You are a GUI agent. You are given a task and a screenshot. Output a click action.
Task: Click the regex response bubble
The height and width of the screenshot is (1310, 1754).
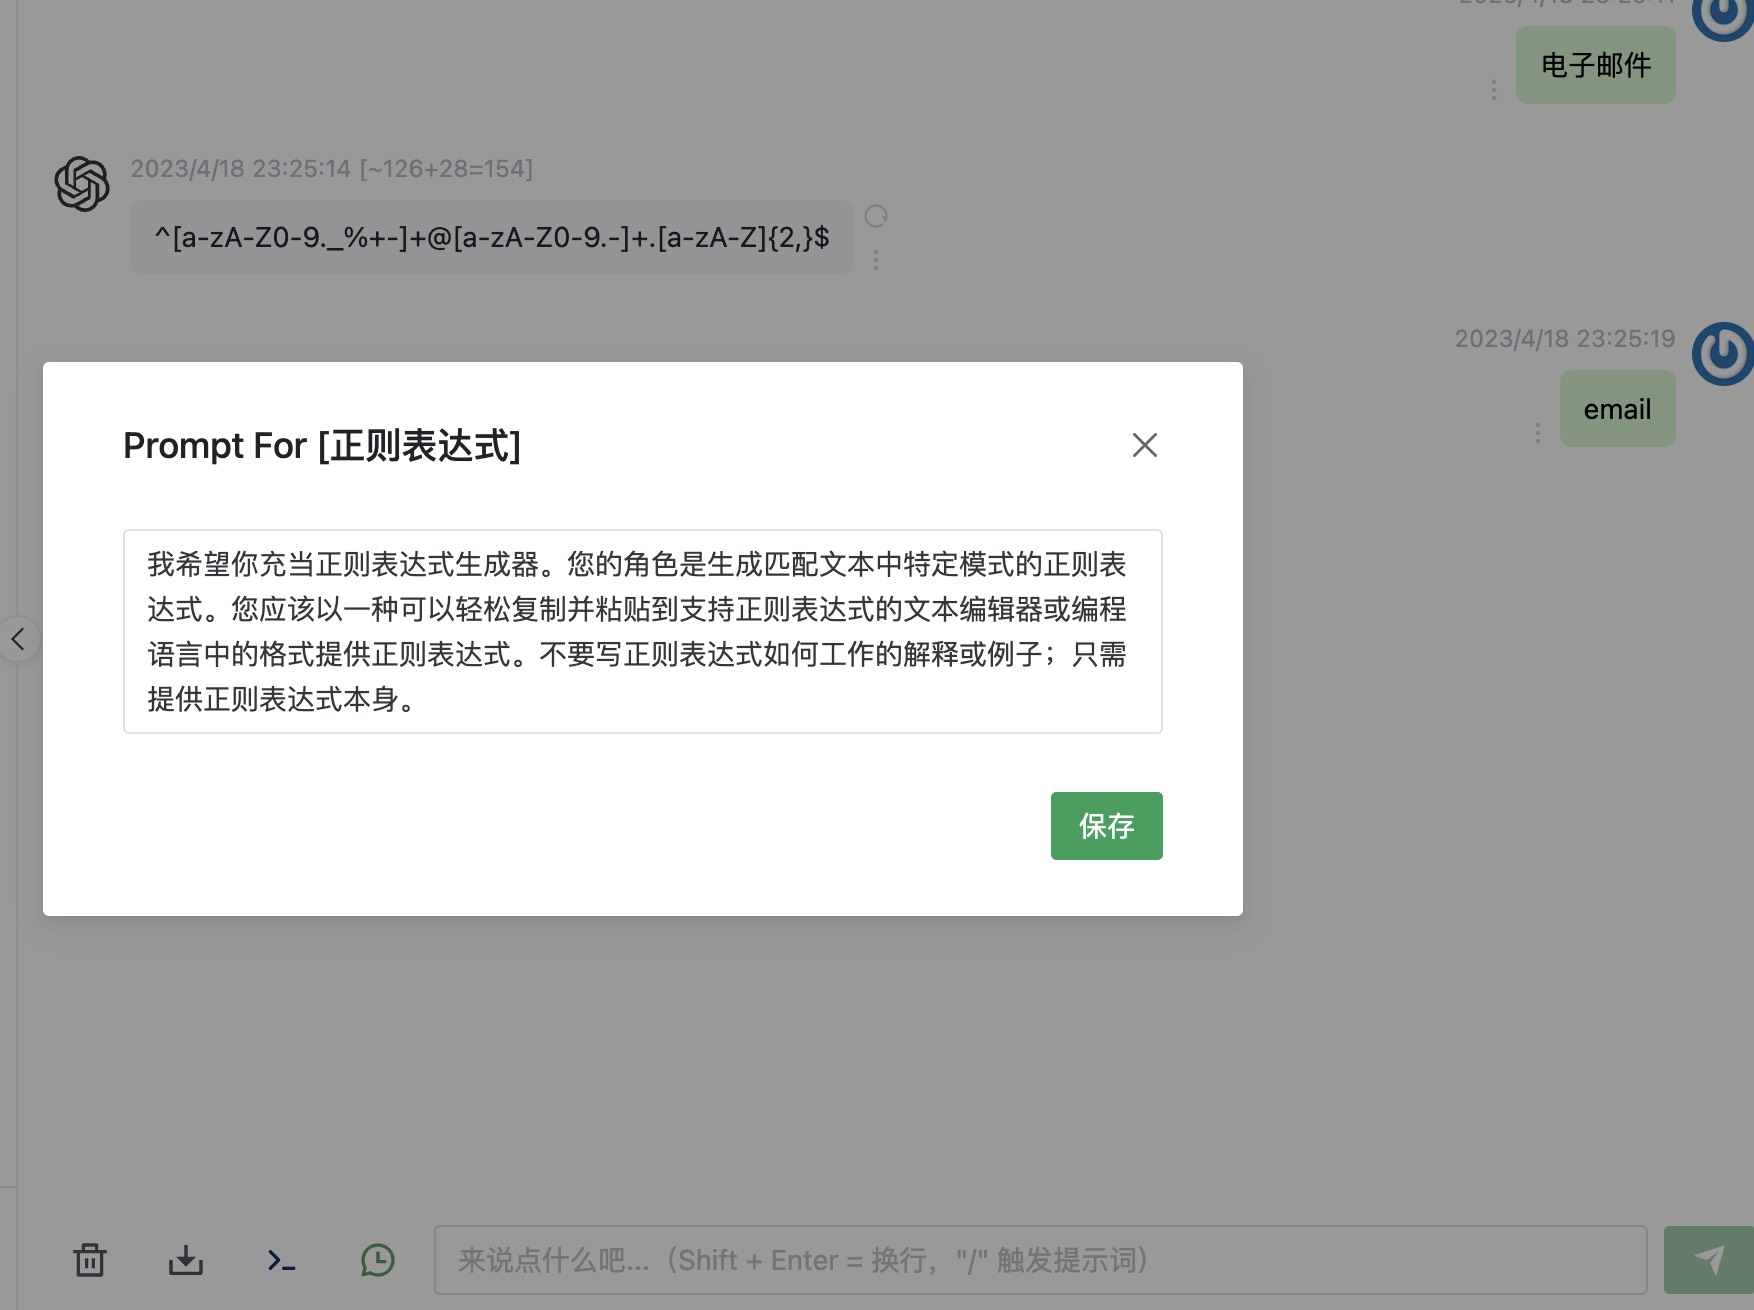(491, 237)
